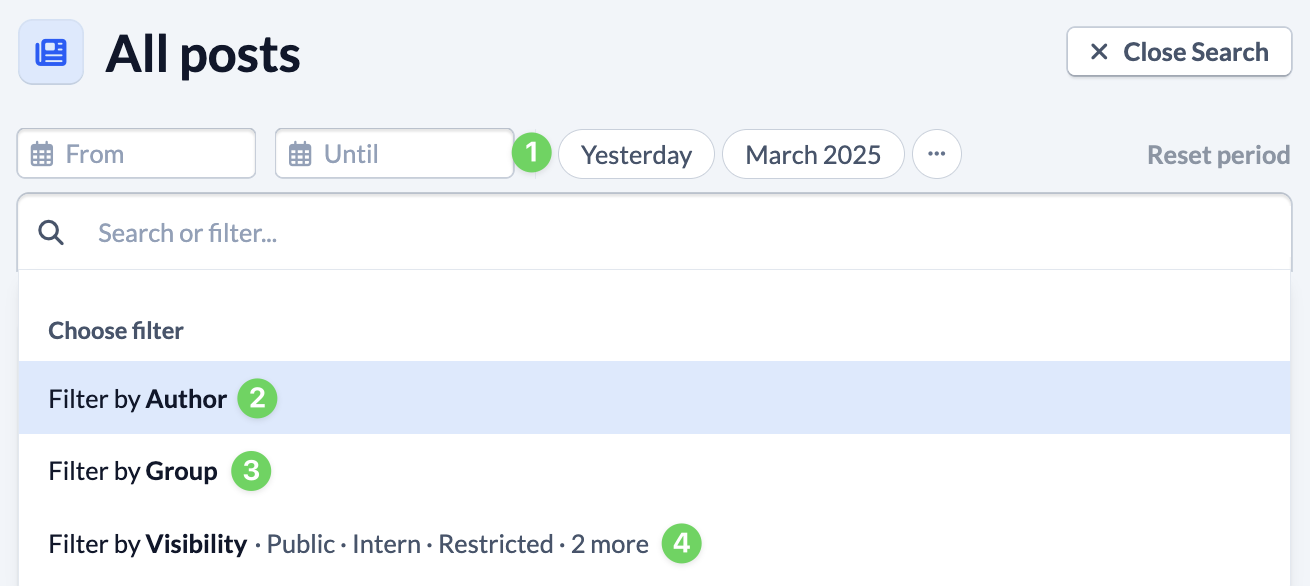Image resolution: width=1310 pixels, height=586 pixels.
Task: Click the Reset period link
Action: pos(1218,155)
